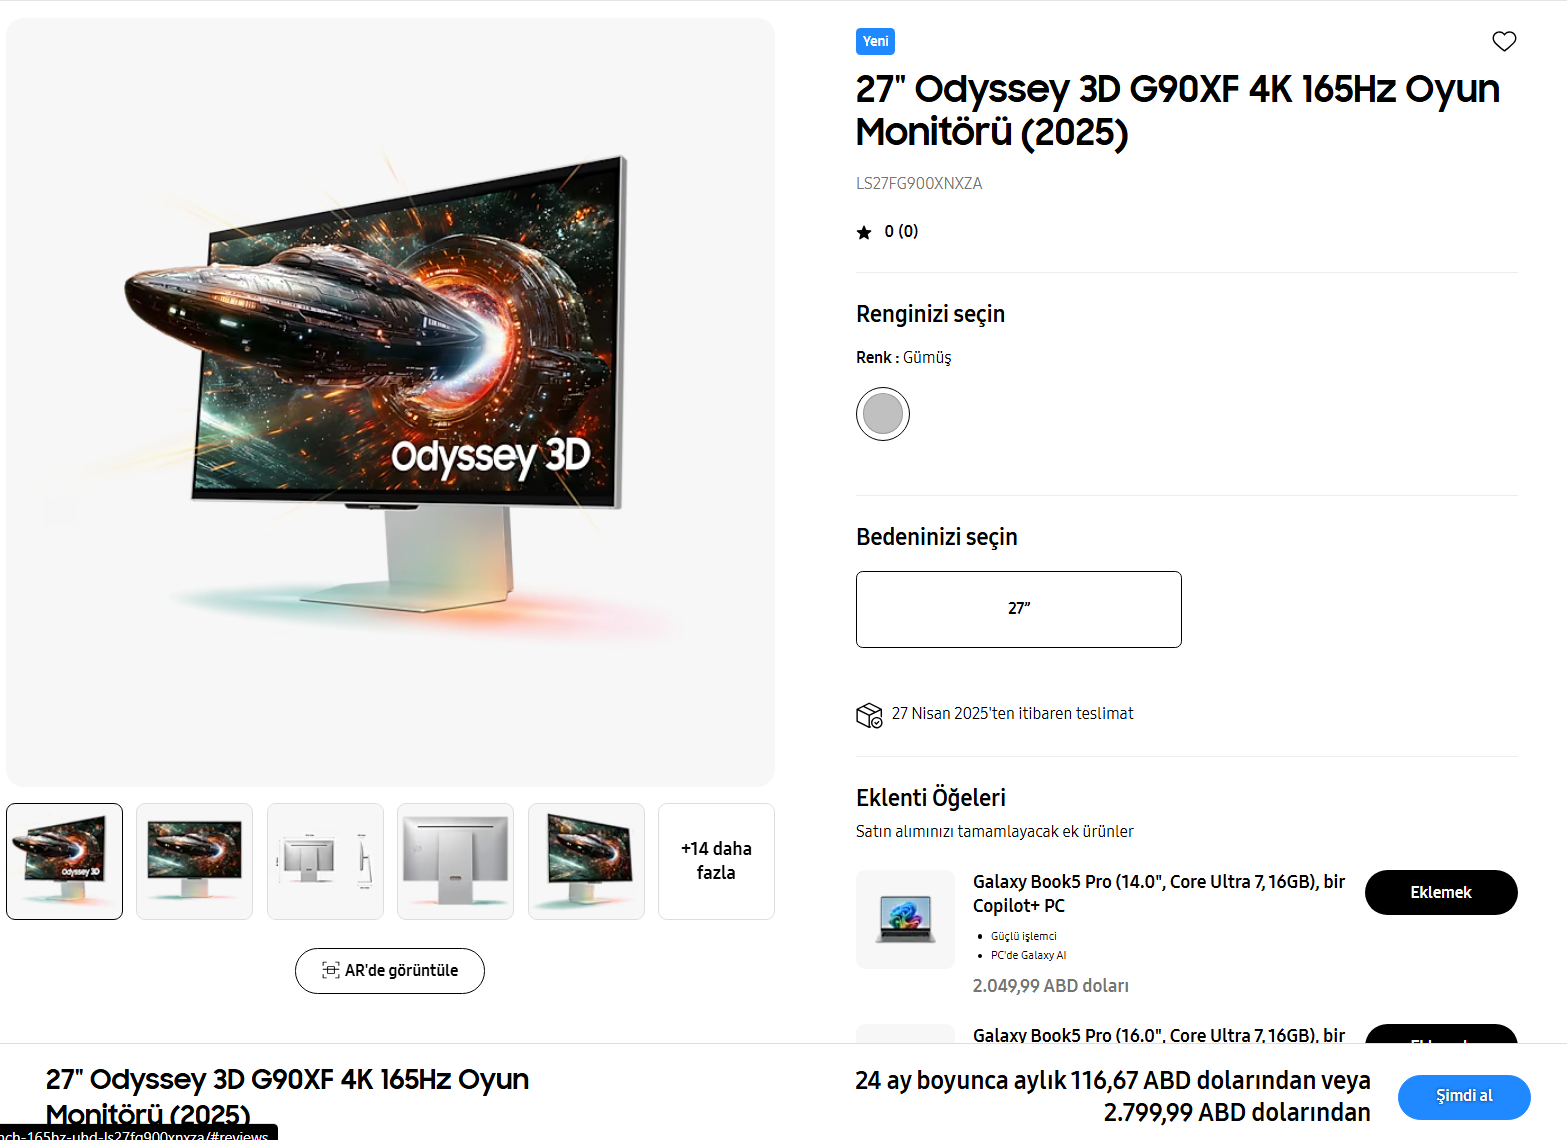The image size is (1567, 1140).
Task: Add product to wishlist with heart icon
Action: point(1504,41)
